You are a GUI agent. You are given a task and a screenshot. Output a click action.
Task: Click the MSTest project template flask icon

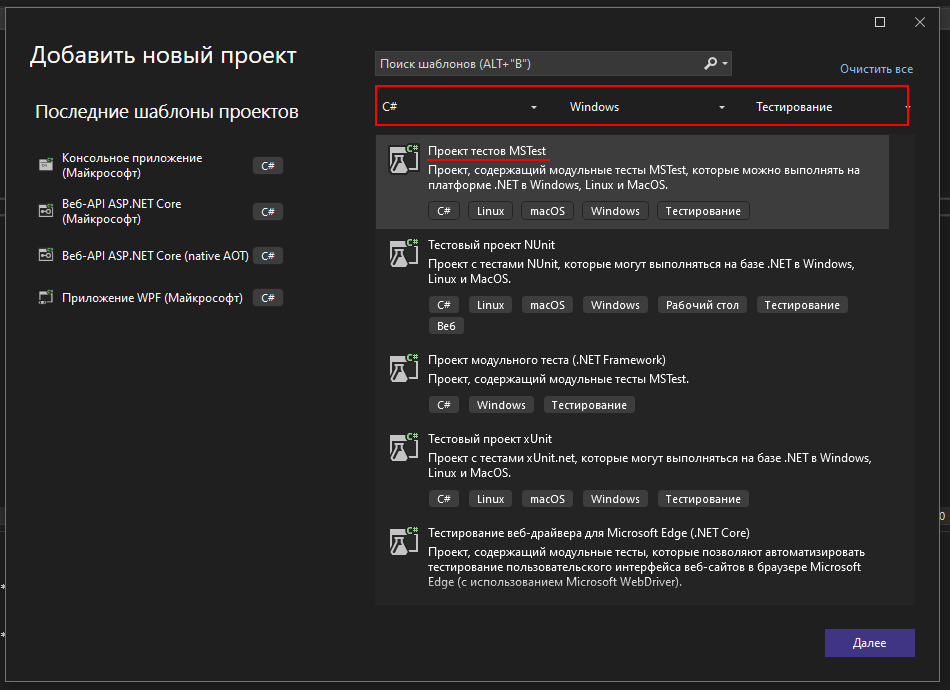click(402, 160)
